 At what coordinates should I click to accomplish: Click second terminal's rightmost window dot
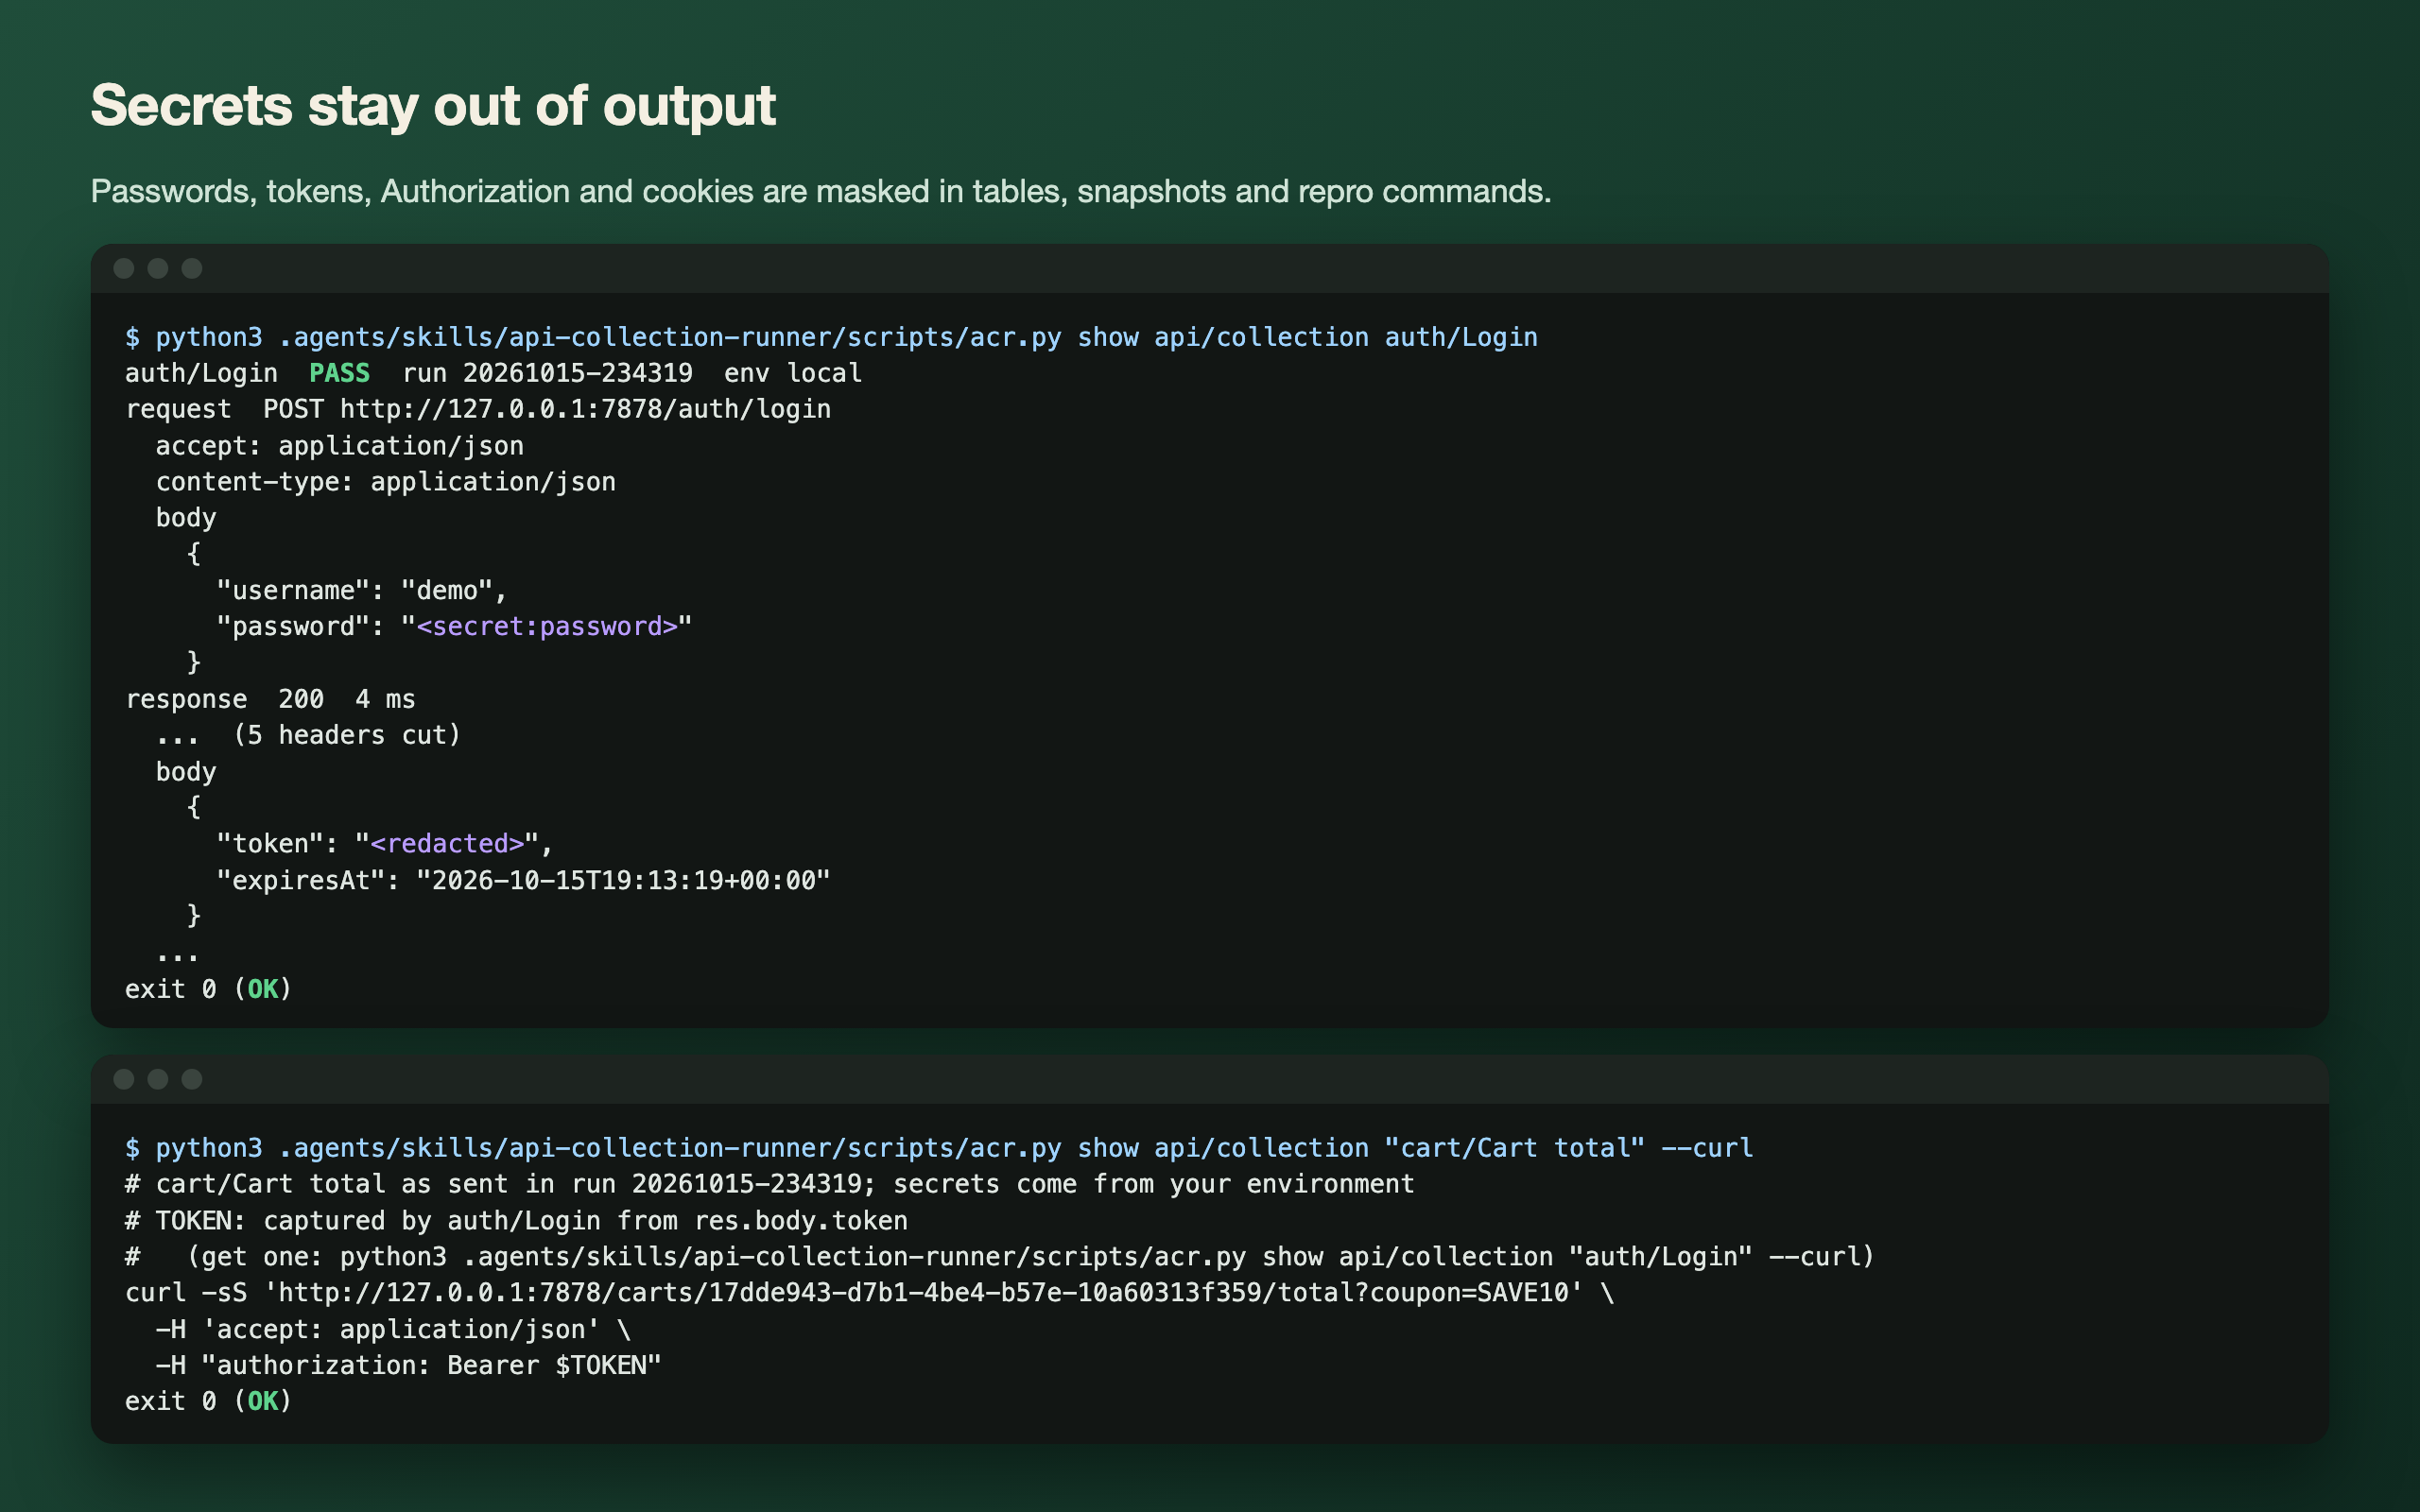point(192,1079)
